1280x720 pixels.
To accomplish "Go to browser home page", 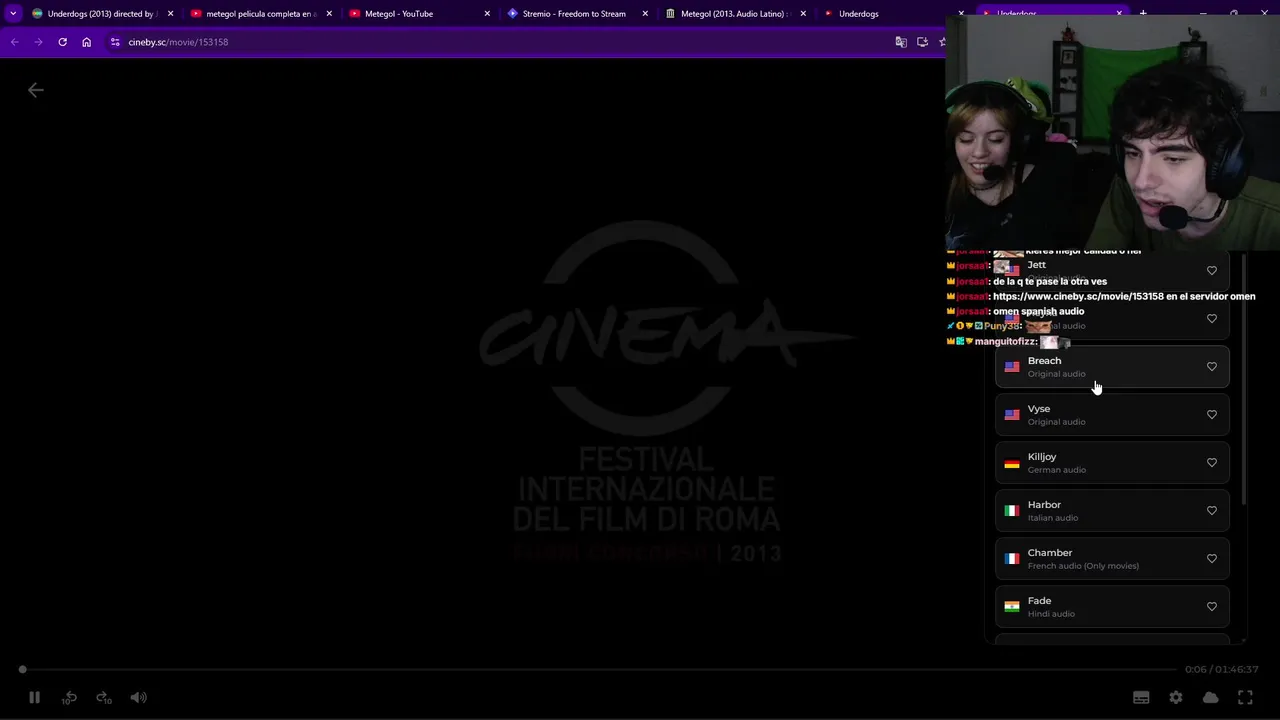I will (87, 42).
